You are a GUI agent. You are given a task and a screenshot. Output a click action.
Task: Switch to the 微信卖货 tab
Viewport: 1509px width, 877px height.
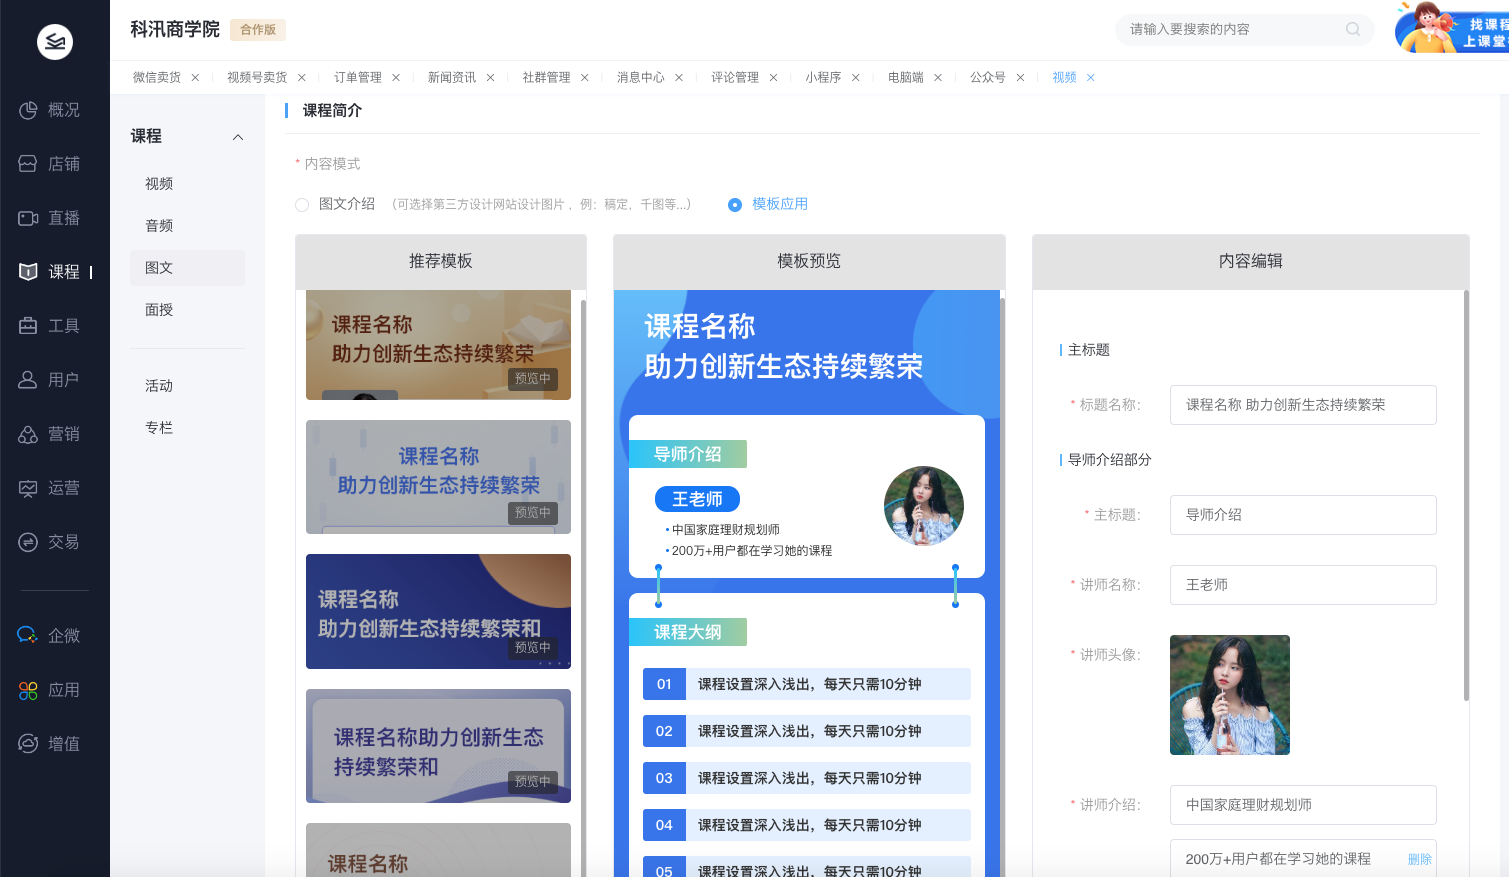(157, 77)
